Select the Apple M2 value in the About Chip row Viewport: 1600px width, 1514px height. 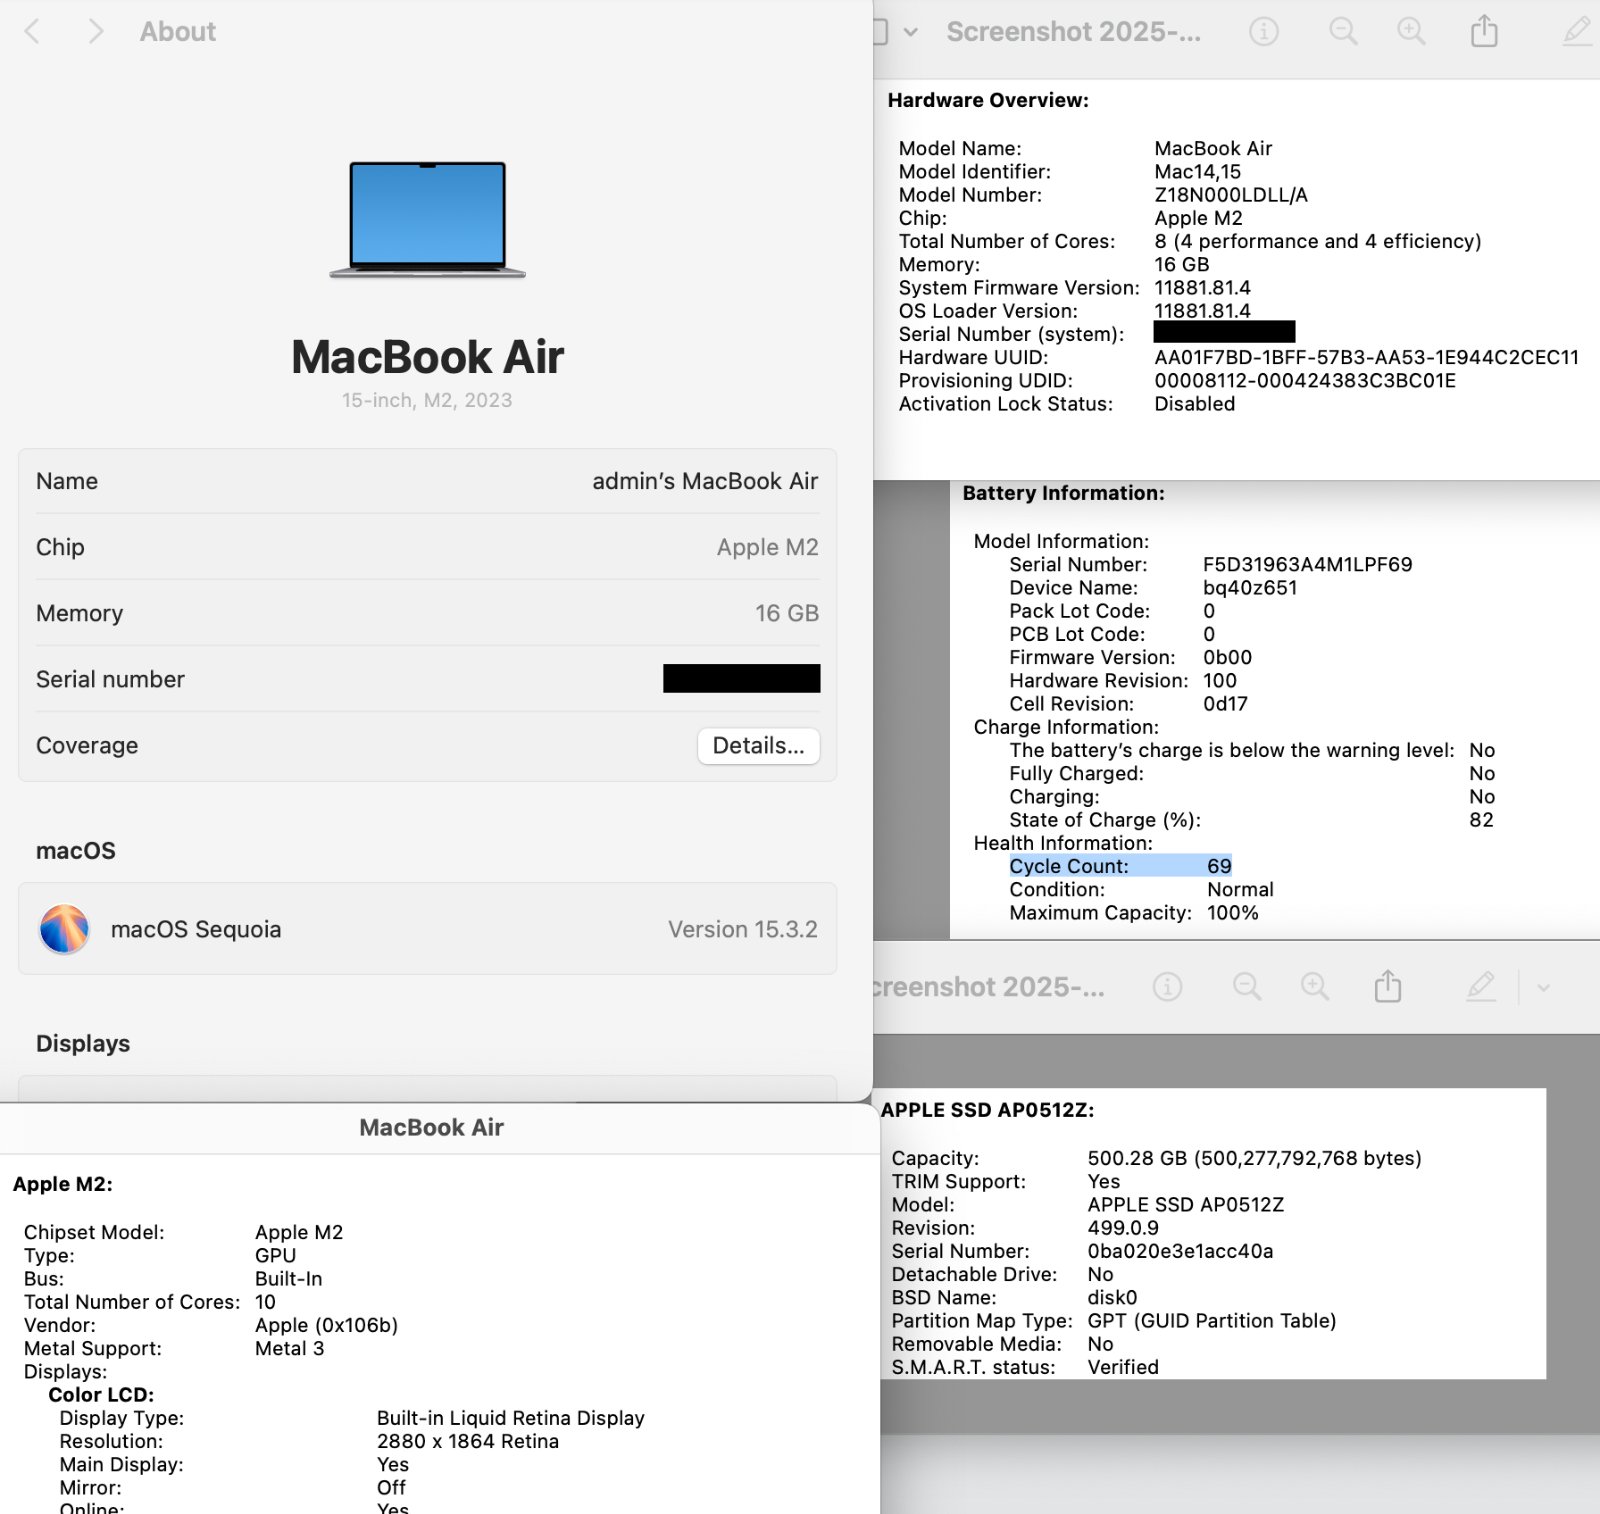(x=768, y=547)
